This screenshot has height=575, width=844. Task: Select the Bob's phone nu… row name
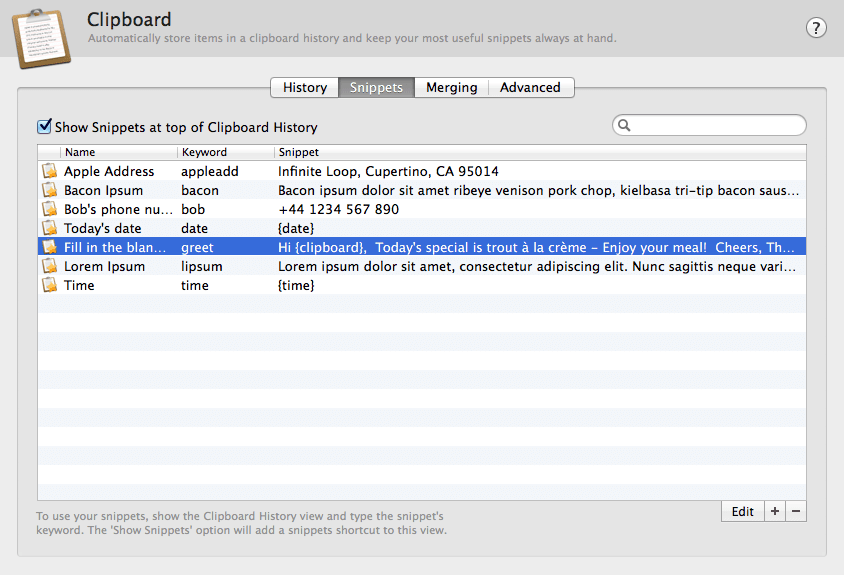(x=118, y=209)
